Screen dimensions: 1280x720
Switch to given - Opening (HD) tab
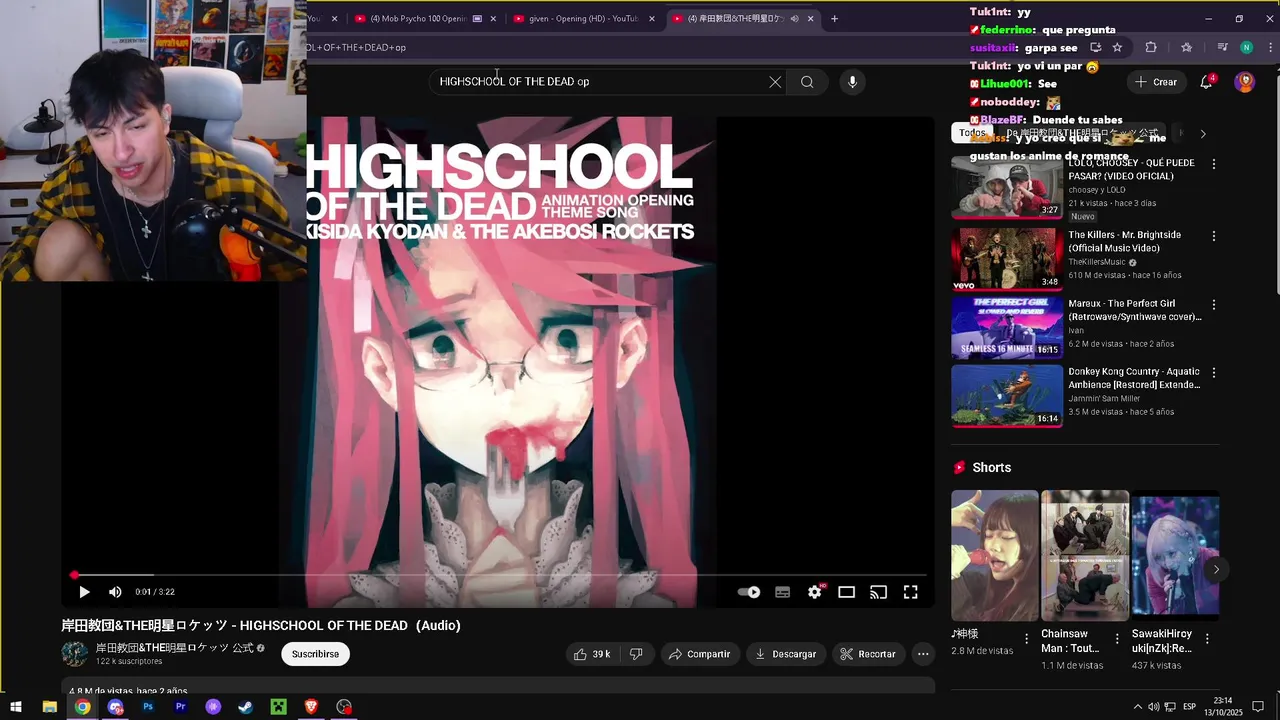coord(575,18)
